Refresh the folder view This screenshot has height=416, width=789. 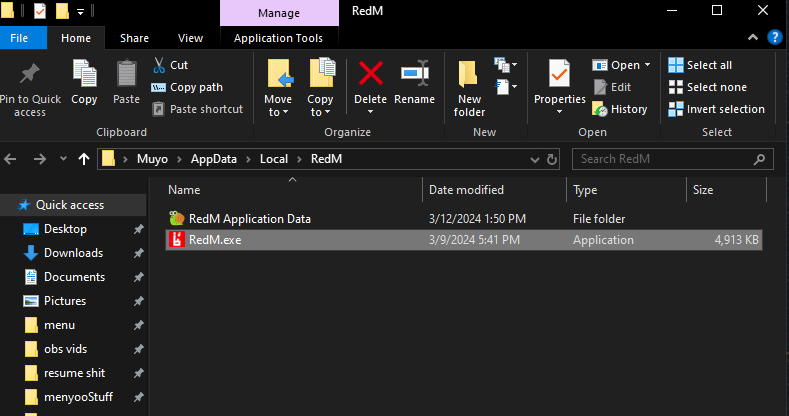pyautogui.click(x=552, y=159)
